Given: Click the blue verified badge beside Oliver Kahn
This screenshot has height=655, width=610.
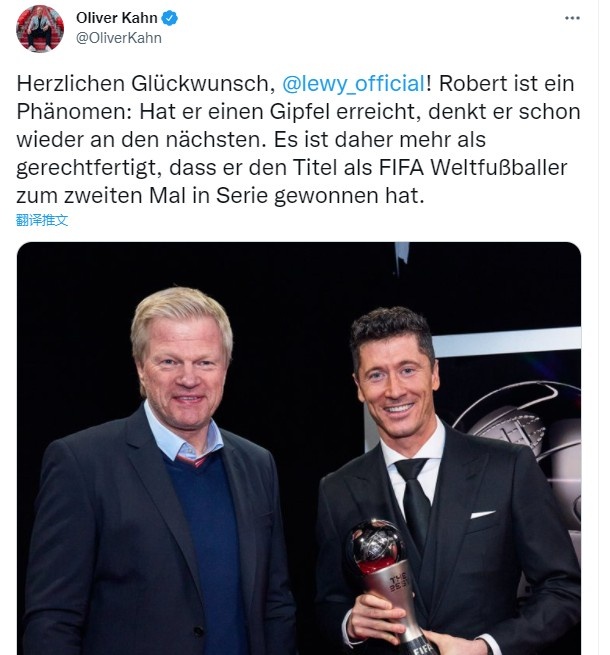Looking at the screenshot, I should pyautogui.click(x=170, y=18).
